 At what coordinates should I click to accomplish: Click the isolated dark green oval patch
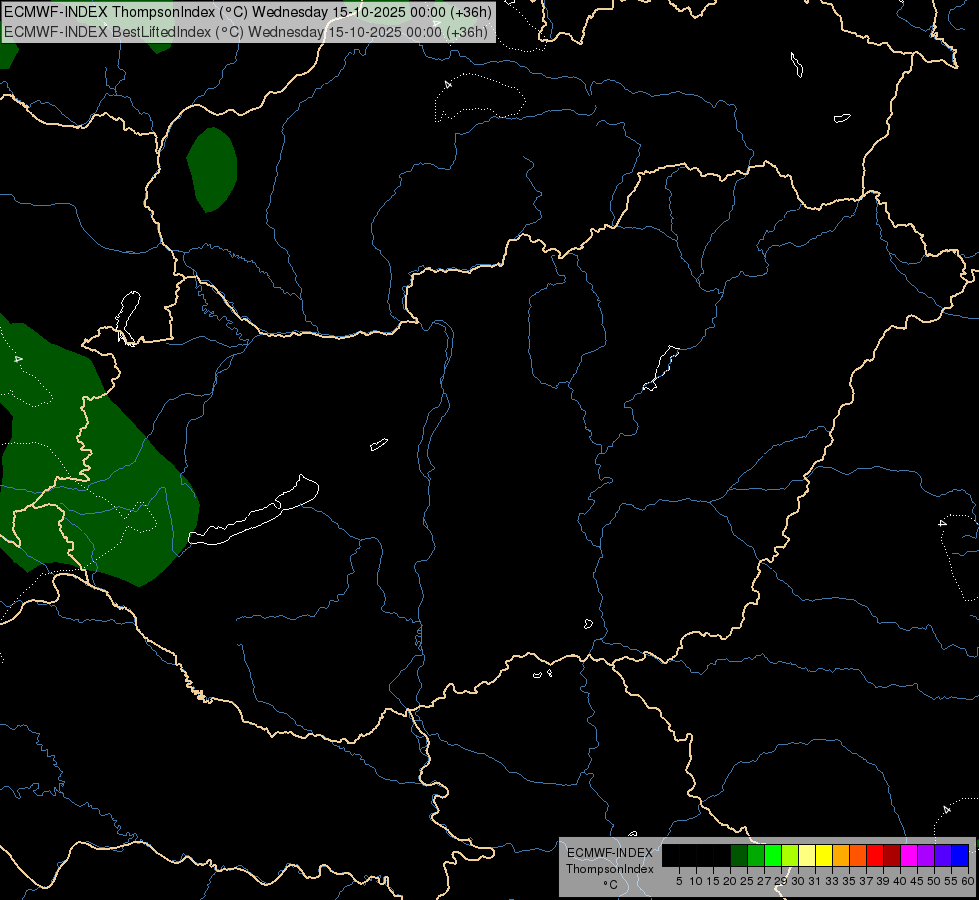(x=212, y=169)
